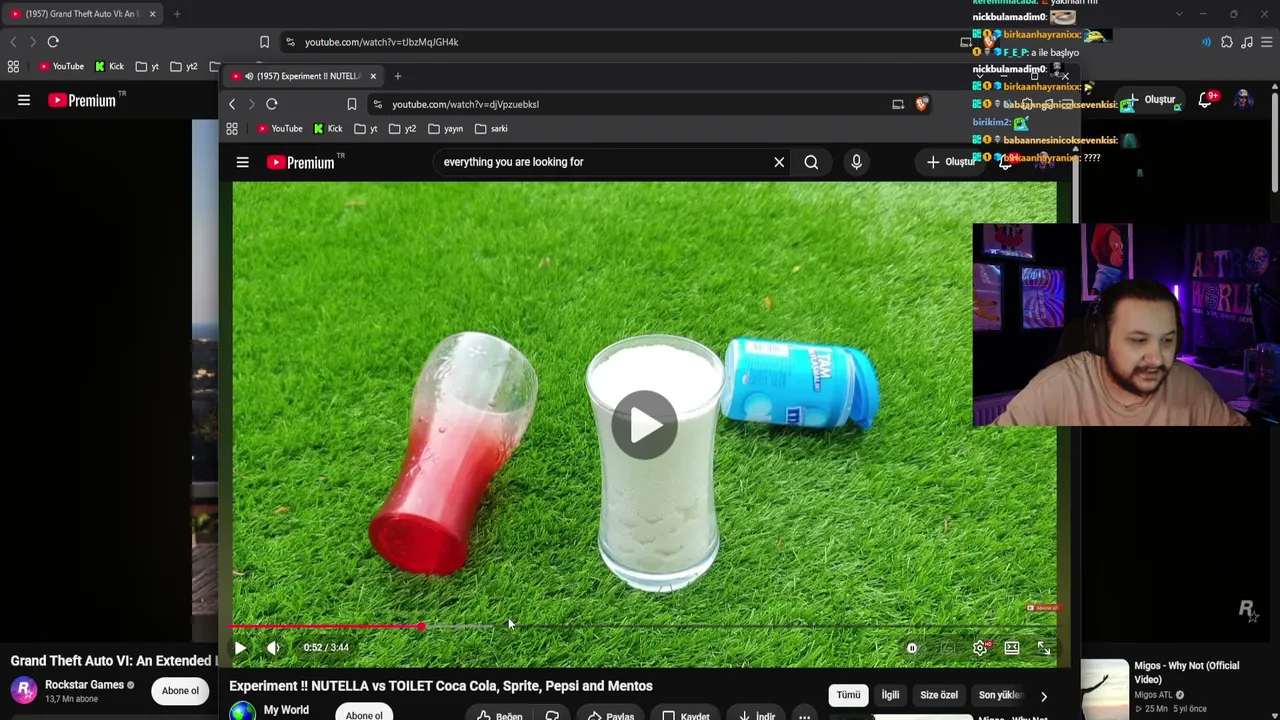Viewport: 1280px width, 720px height.
Task: Open the account avatar in the back window
Action: tap(1243, 100)
